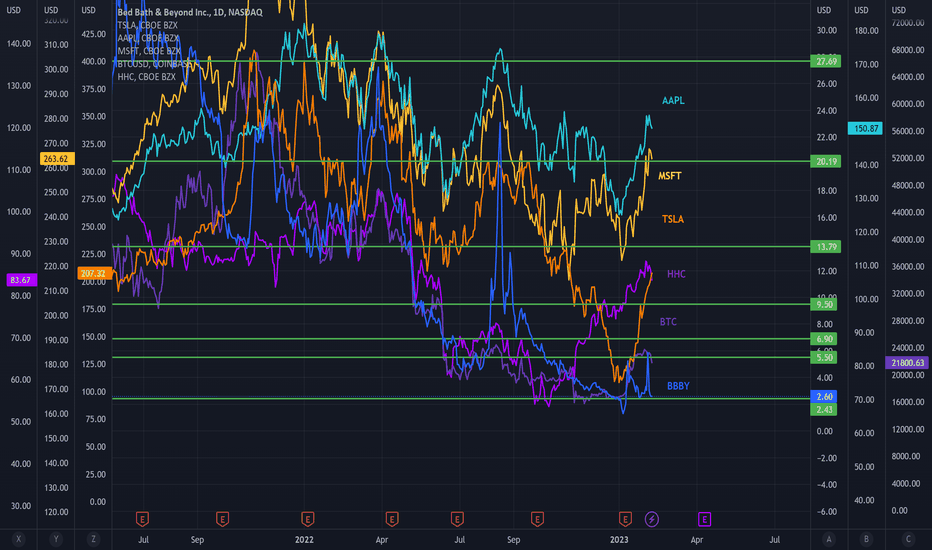Image resolution: width=932 pixels, height=550 pixels.
Task: Click the blue 2.60 current price label
Action: [x=824, y=397]
